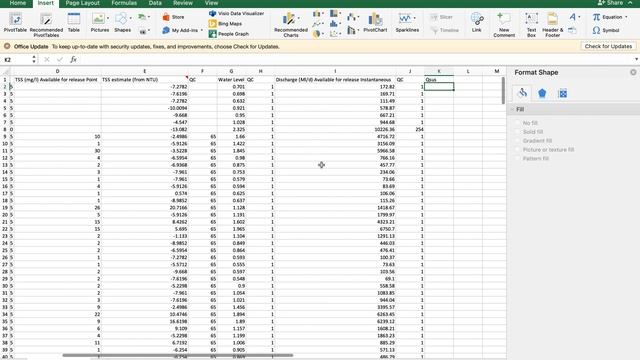This screenshot has width=640, height=360.
Task: Insert a Text Box
Action: coord(531,24)
